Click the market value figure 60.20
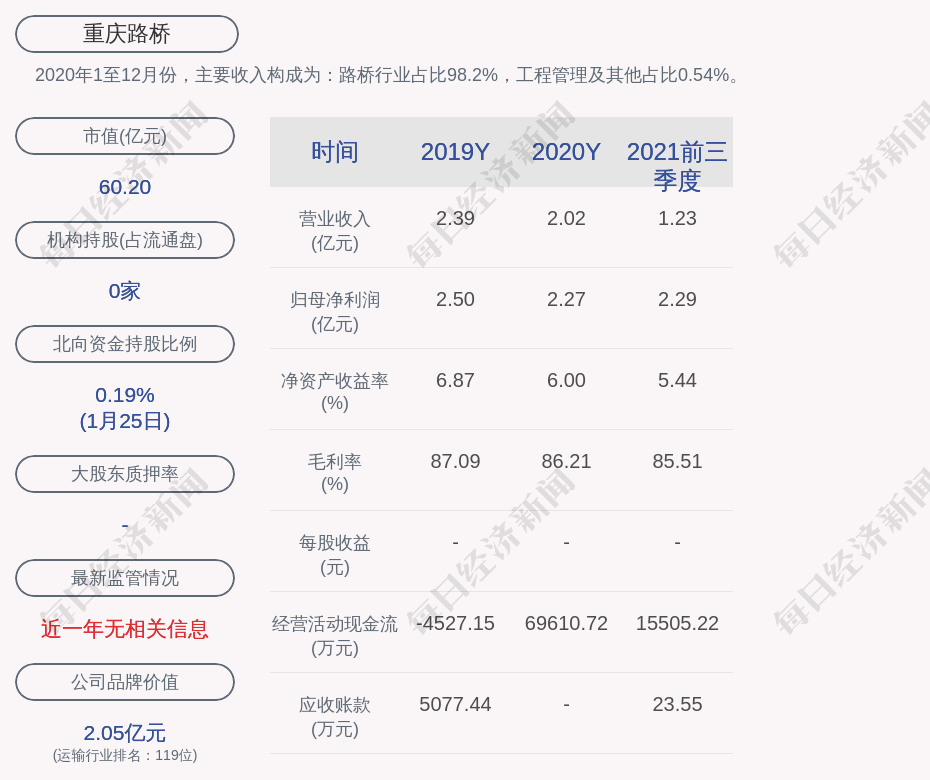The width and height of the screenshot is (930, 780). 125,187
